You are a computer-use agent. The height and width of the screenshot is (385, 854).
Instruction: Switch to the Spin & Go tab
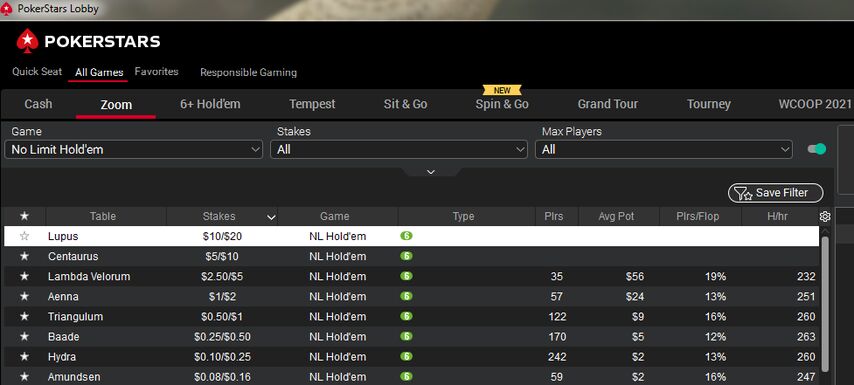tap(502, 104)
